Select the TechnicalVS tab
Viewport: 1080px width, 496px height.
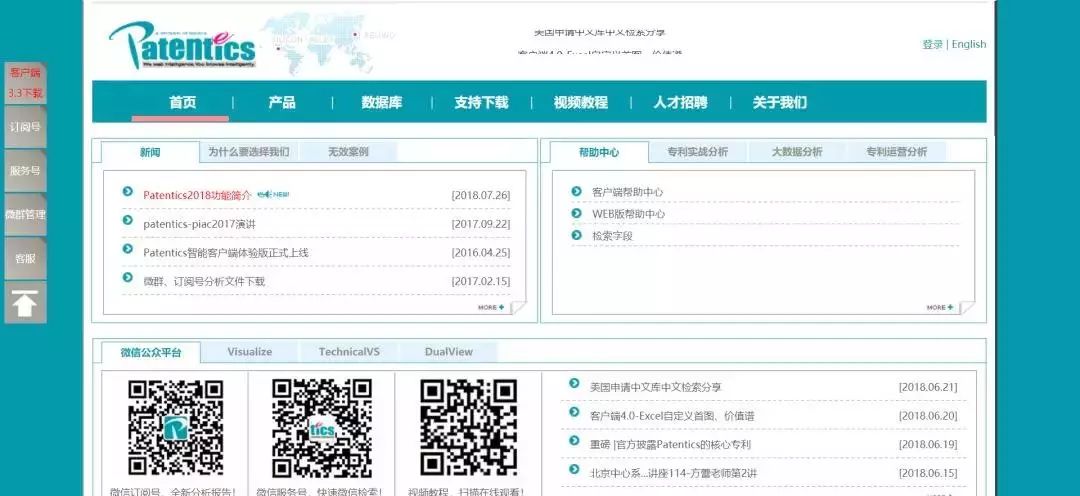(349, 352)
